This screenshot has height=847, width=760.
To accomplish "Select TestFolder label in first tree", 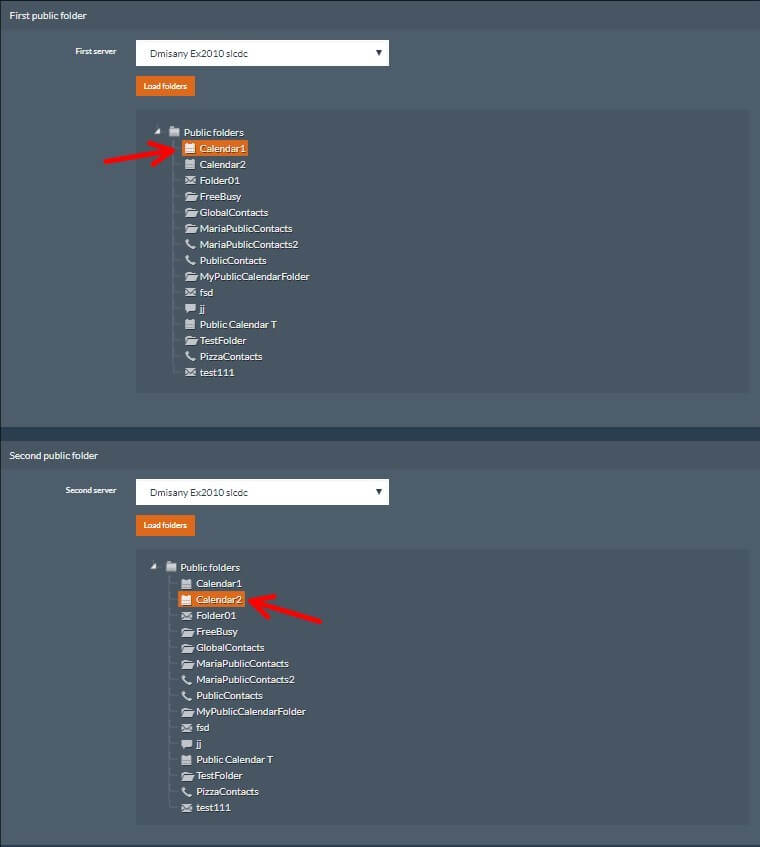I will click(x=223, y=340).
